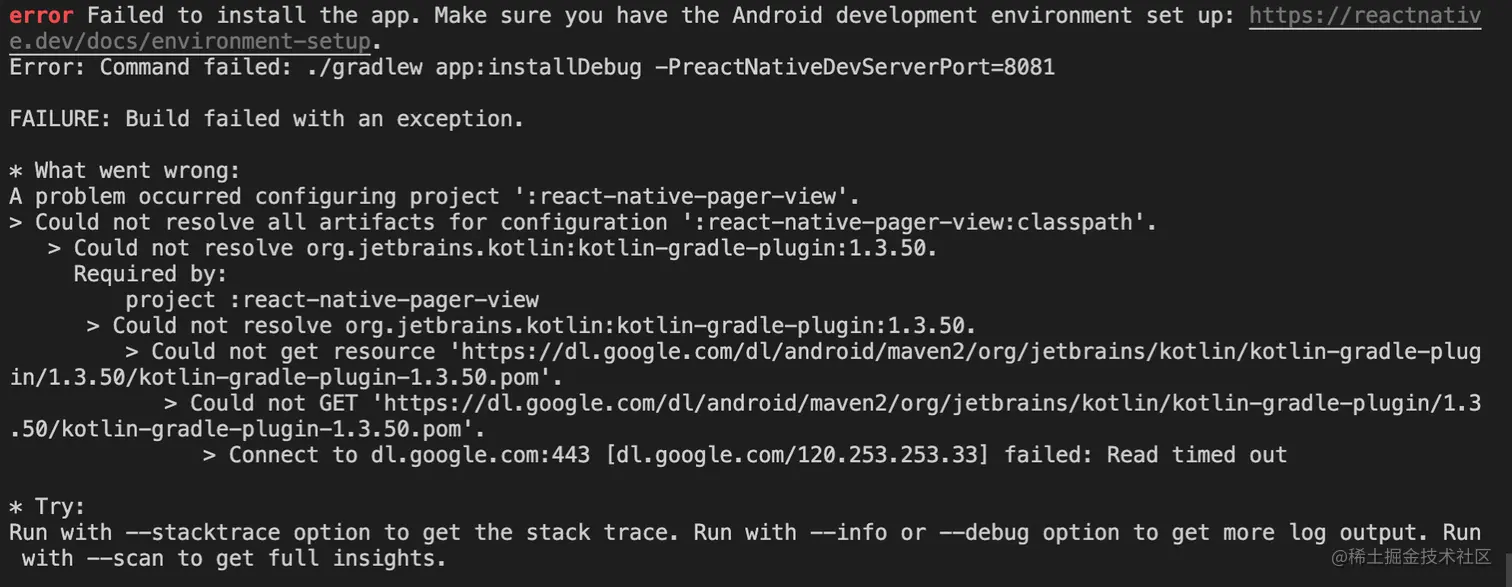Click 'project :react-native-pager-view' line
The width and height of the screenshot is (1512, 587).
(x=331, y=300)
